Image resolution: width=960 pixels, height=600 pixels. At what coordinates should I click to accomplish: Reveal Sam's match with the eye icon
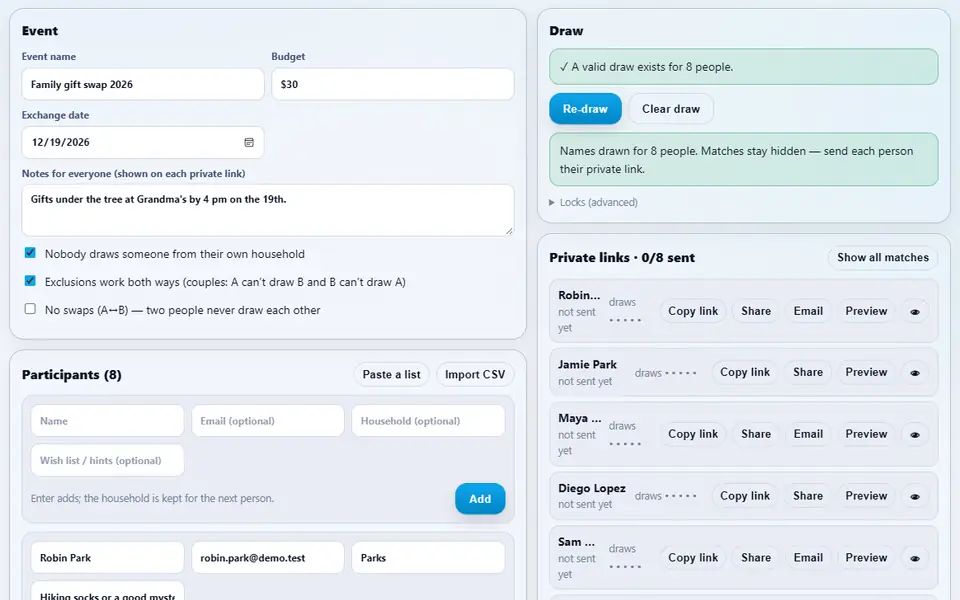click(915, 558)
